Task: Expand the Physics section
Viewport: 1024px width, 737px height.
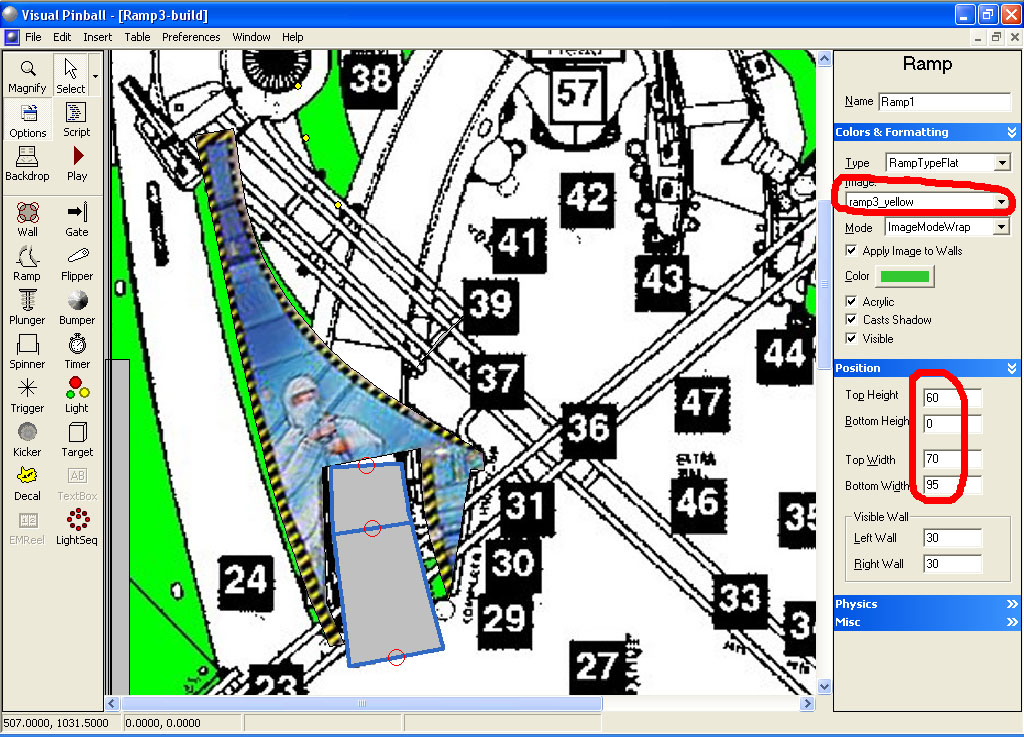Action: pyautogui.click(x=925, y=604)
